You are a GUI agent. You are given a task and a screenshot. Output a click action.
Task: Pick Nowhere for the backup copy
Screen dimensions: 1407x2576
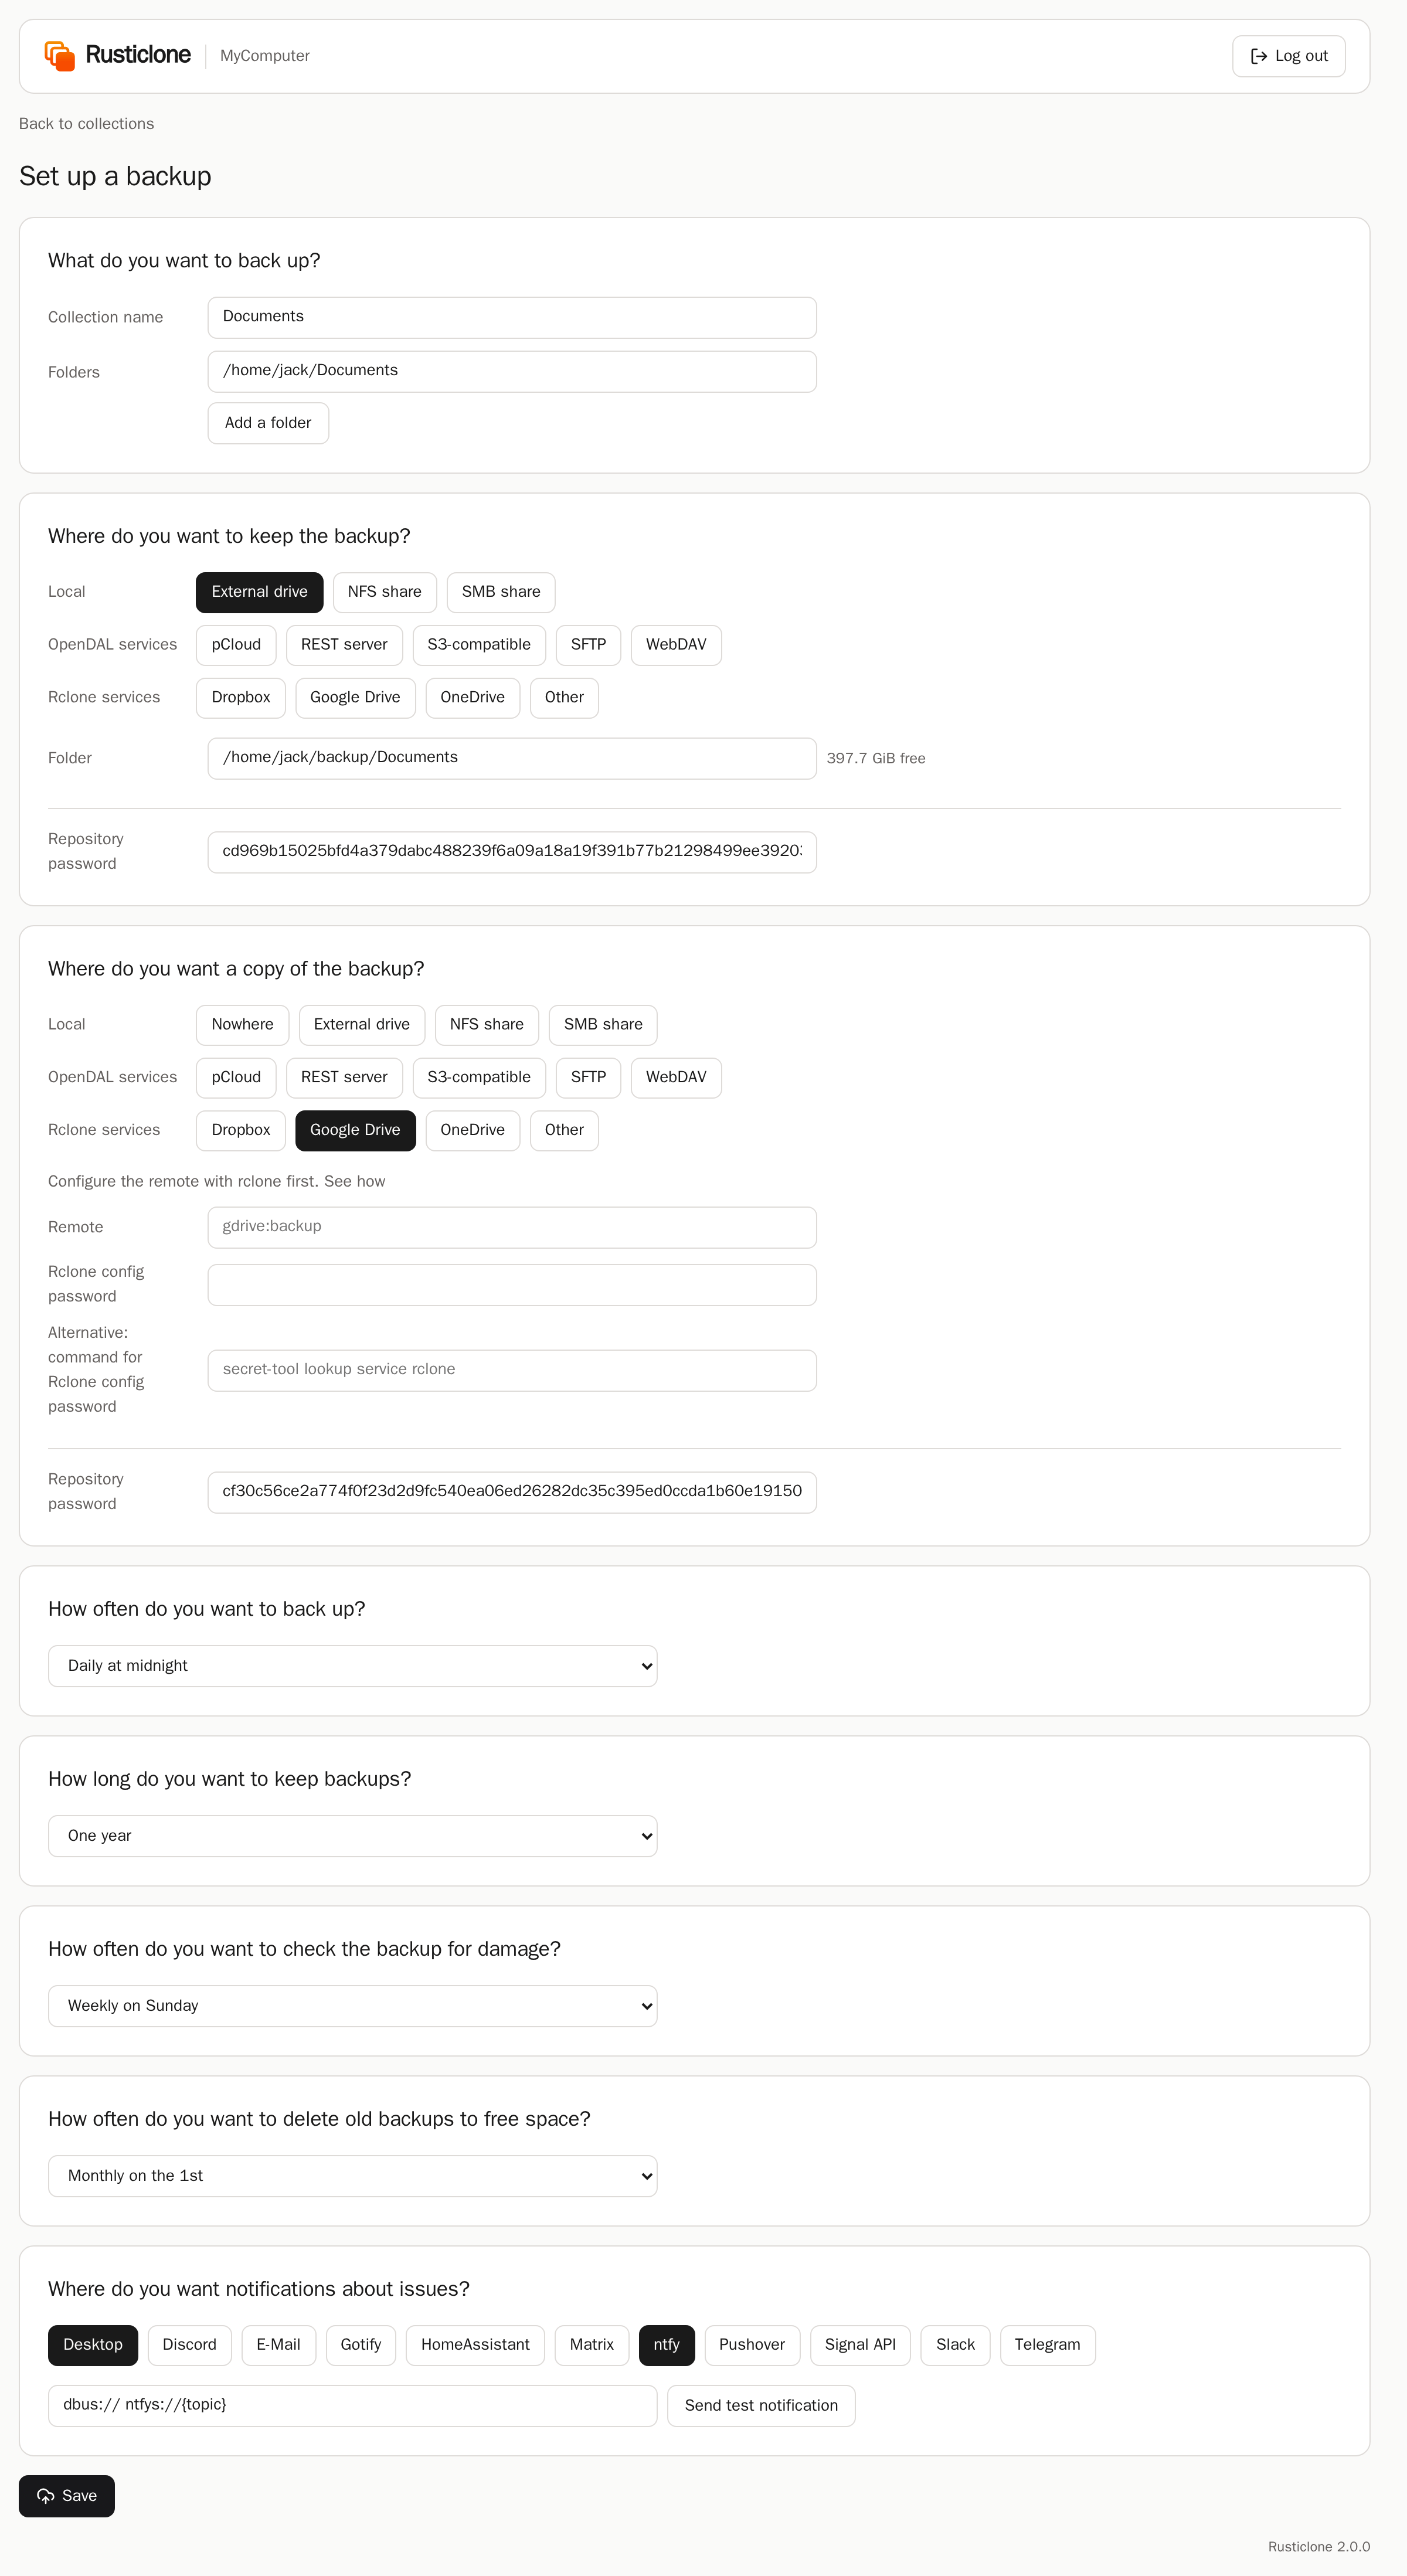242,1025
